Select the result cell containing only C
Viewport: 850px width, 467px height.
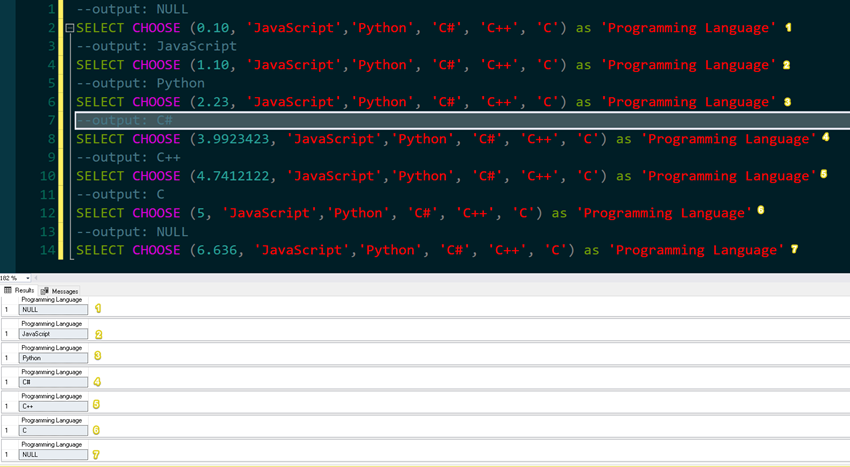click(53, 431)
